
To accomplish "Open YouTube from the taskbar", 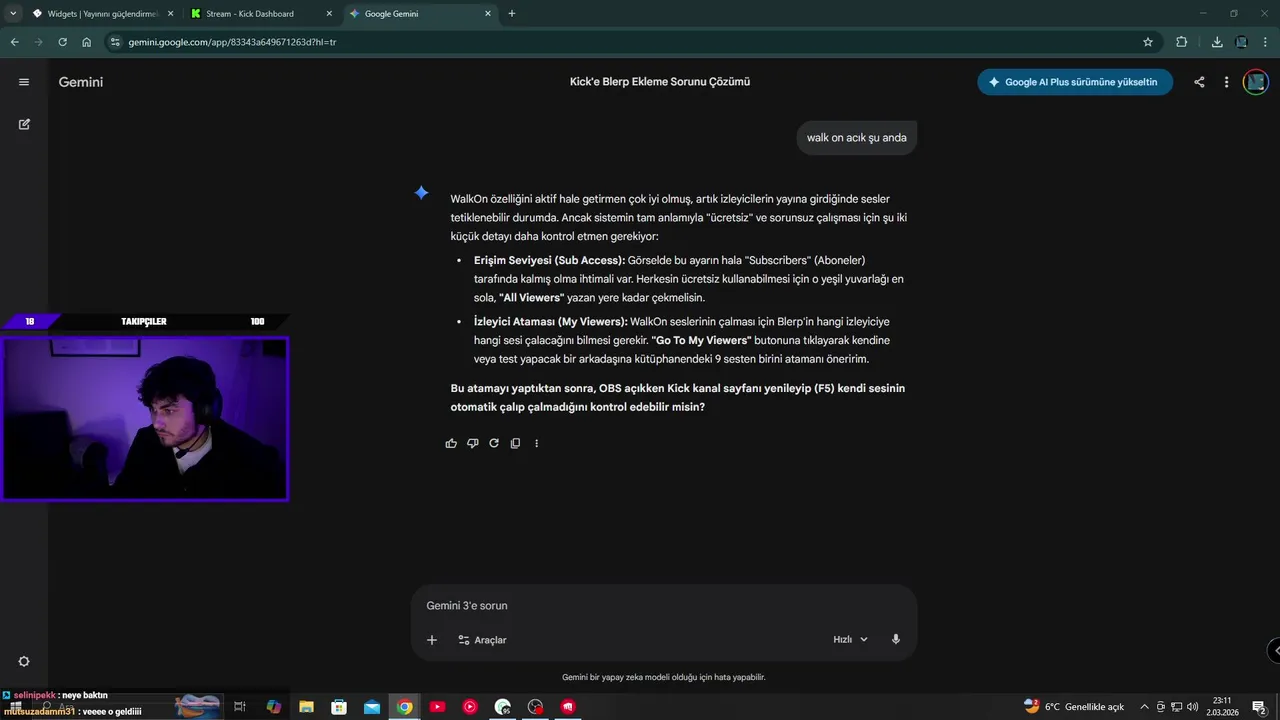I will tap(437, 707).
